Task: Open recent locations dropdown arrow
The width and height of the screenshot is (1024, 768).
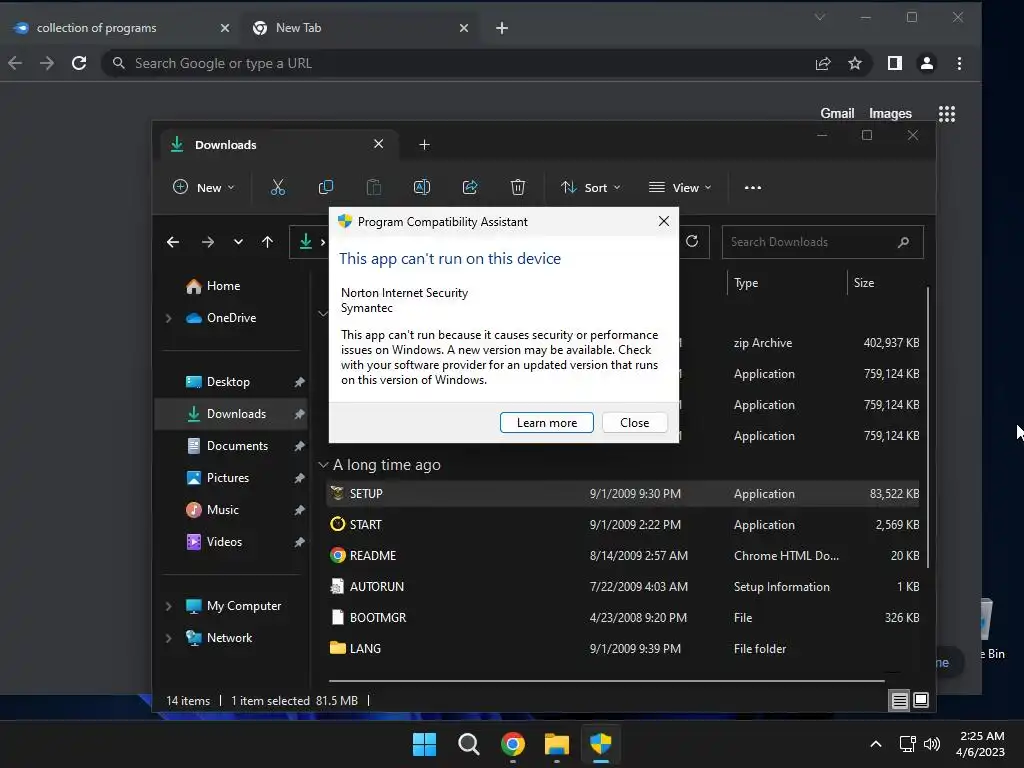Action: 238,242
